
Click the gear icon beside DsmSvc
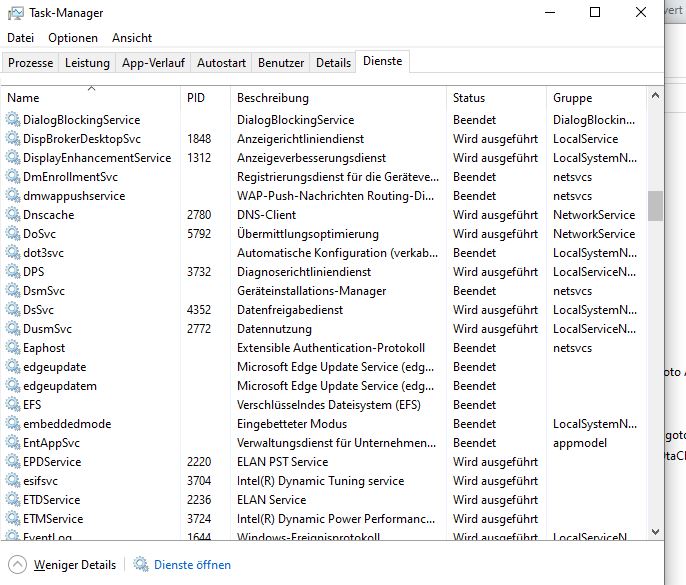pyautogui.click(x=13, y=291)
